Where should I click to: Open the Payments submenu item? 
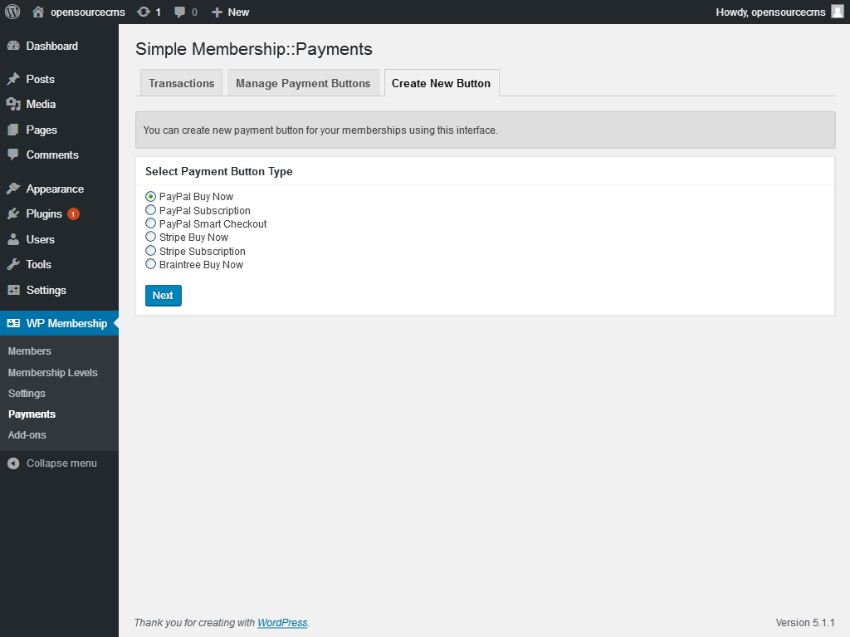32,414
